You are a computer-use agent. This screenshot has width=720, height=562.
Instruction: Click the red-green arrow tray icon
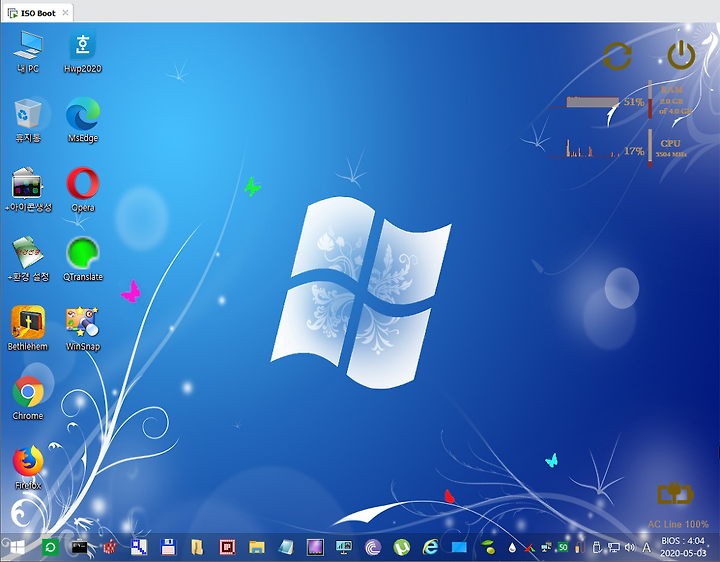click(530, 547)
